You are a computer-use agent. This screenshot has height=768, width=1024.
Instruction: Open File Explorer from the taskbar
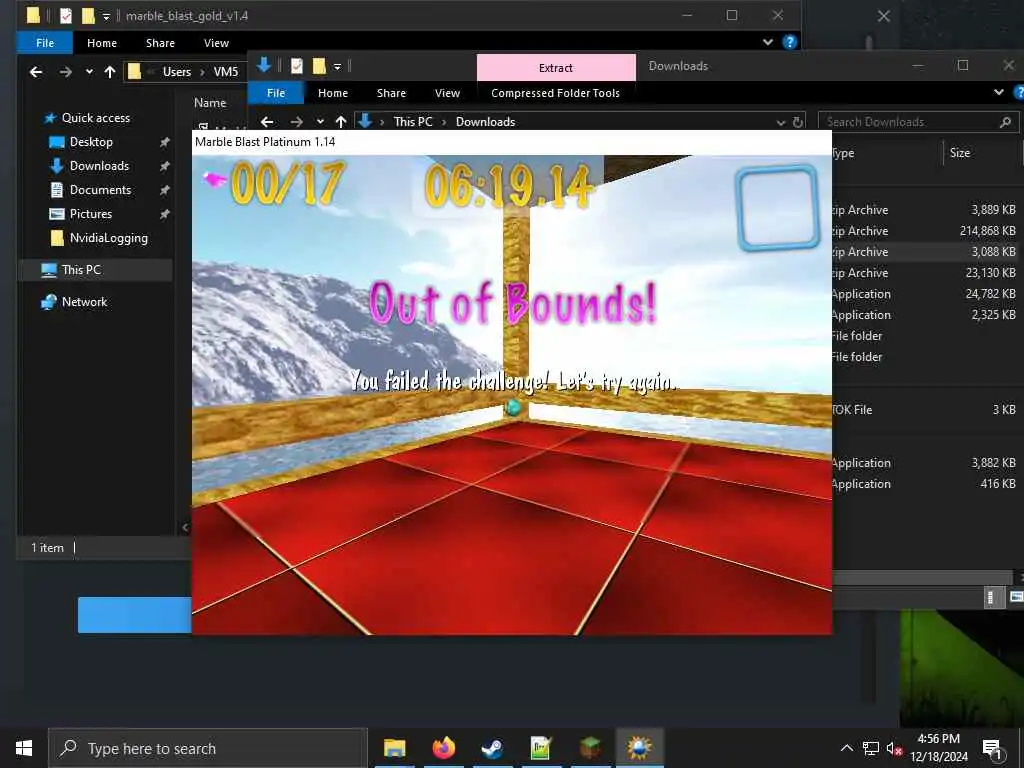click(x=394, y=748)
